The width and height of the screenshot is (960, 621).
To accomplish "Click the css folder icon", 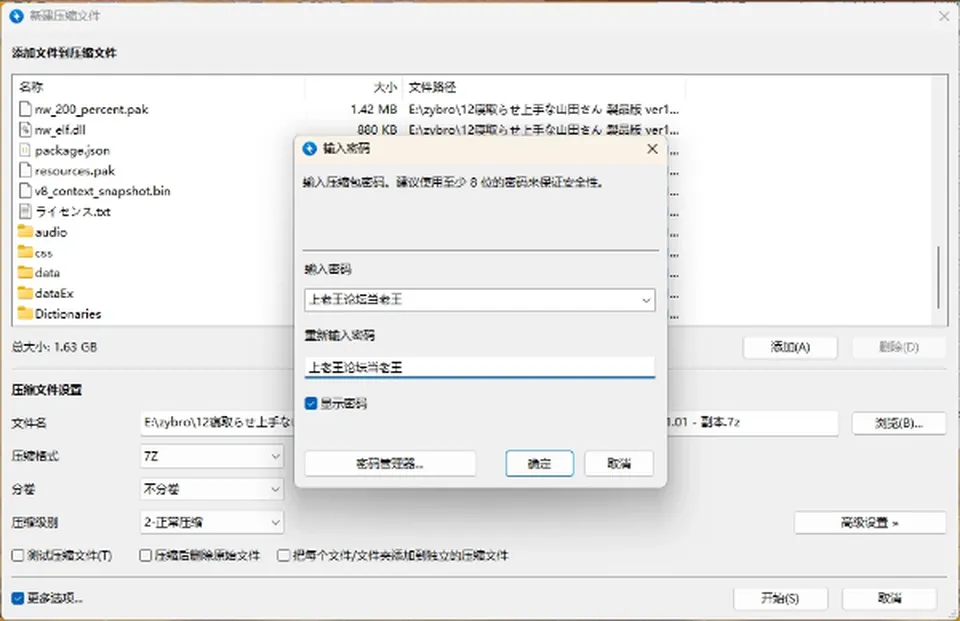I will pyautogui.click(x=25, y=252).
